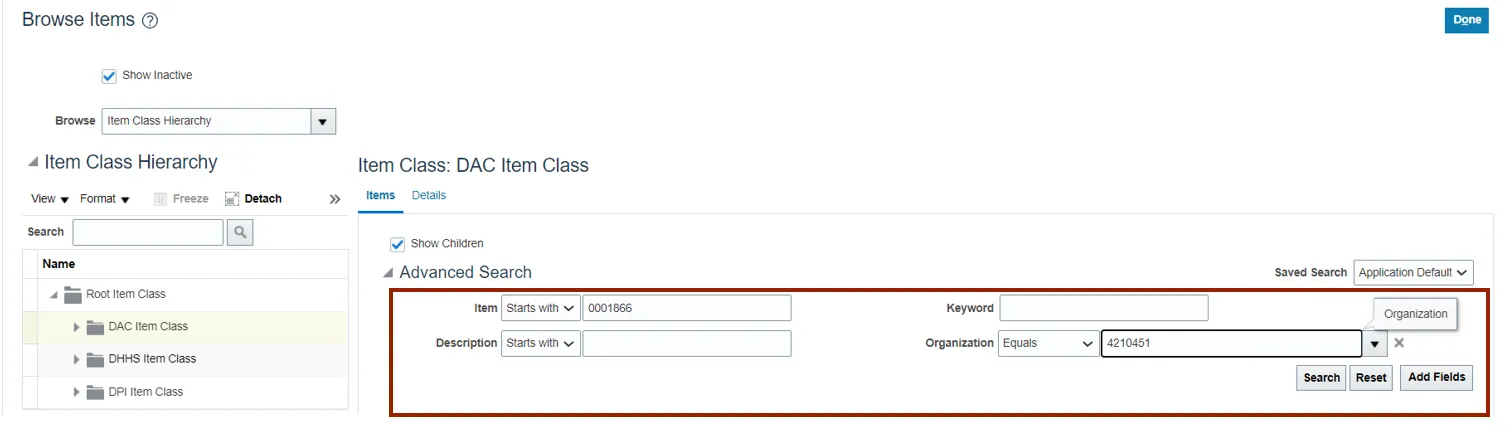Click the Freeze column icon
The image size is (1507, 447).
161,199
